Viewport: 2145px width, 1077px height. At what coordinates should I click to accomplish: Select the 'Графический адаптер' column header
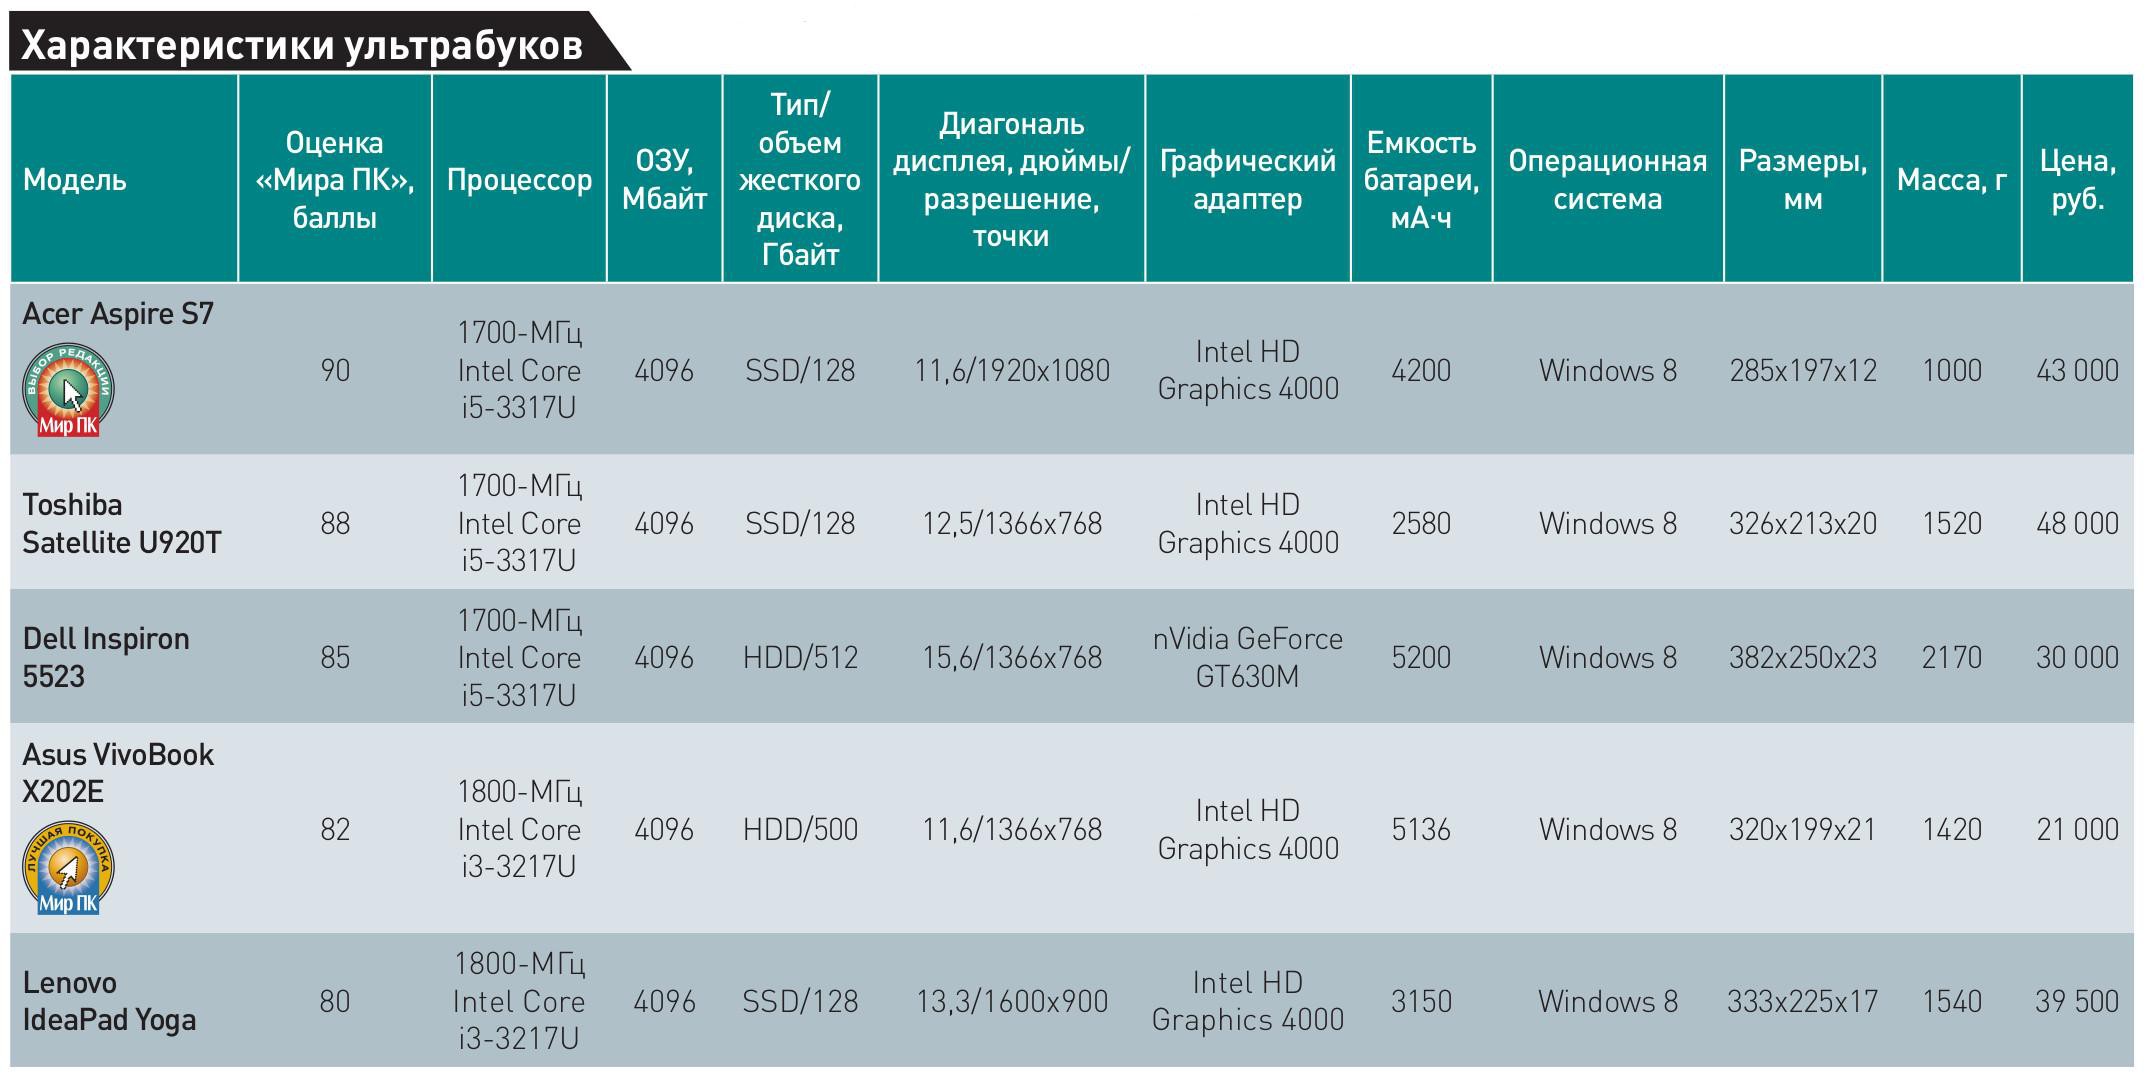tap(1247, 180)
